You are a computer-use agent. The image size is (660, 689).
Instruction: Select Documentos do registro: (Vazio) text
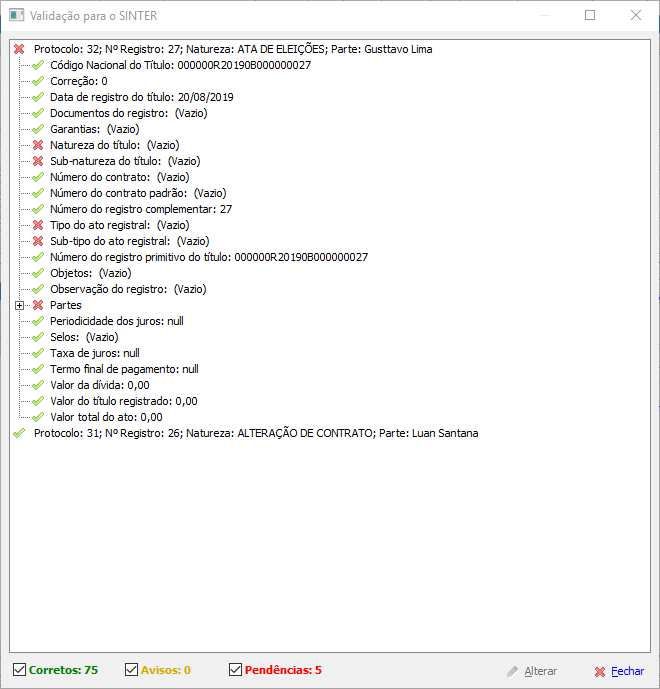click(x=129, y=113)
